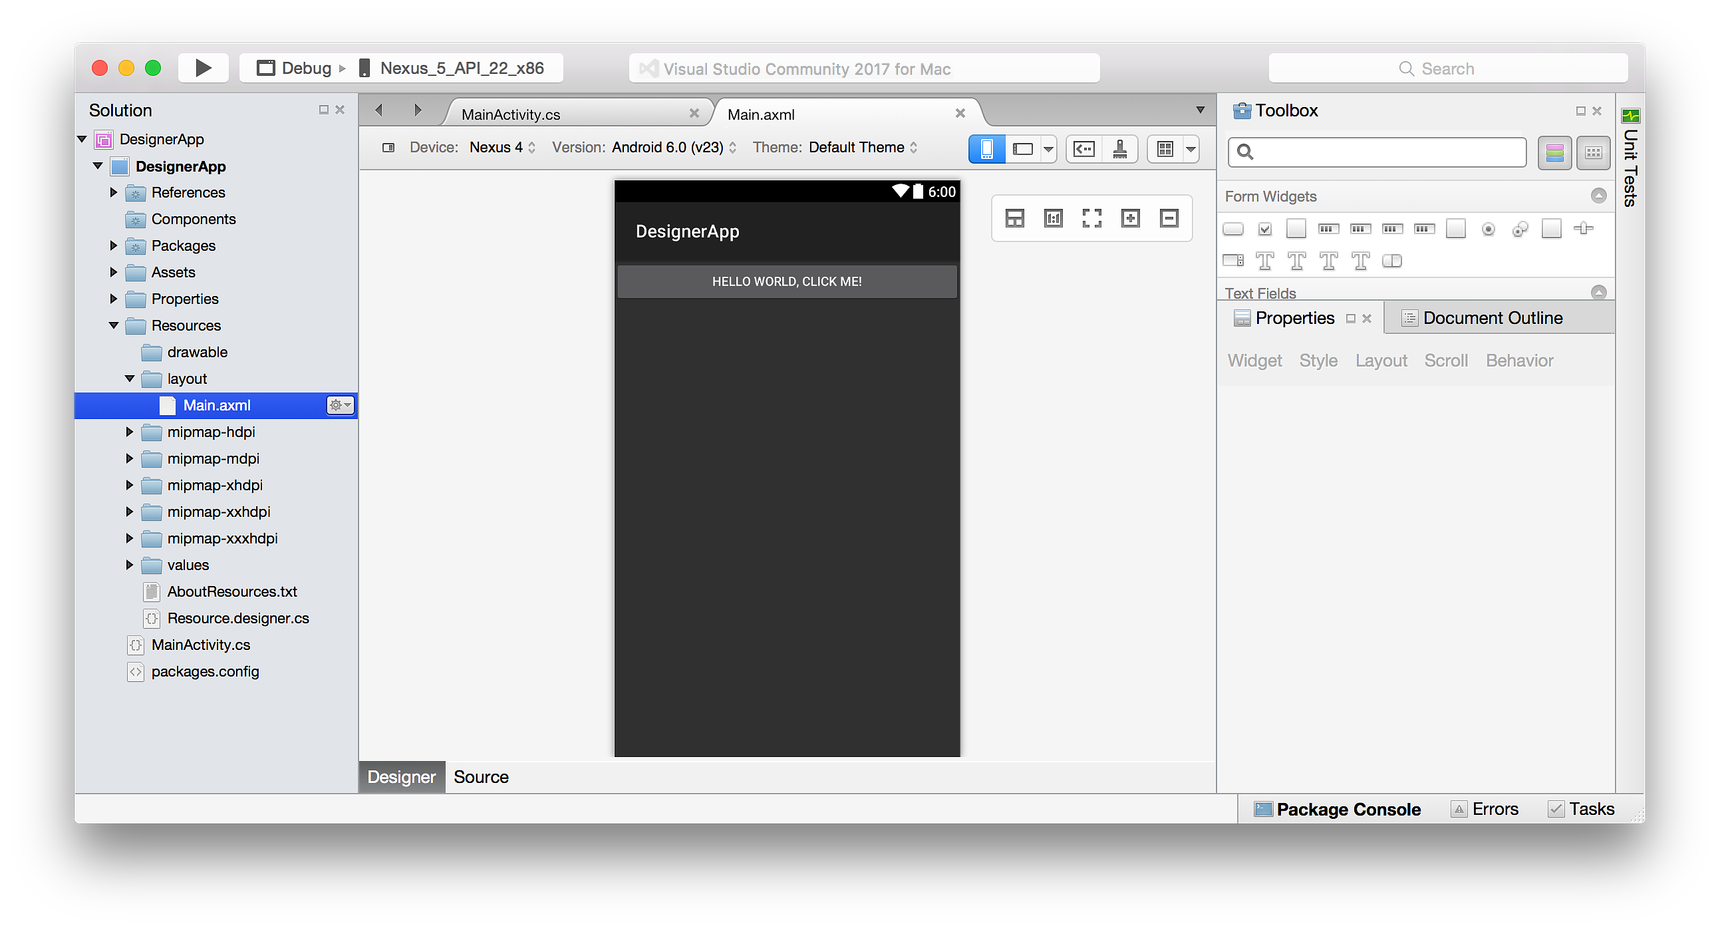Open the Theme Default Theme dropdown

863,147
